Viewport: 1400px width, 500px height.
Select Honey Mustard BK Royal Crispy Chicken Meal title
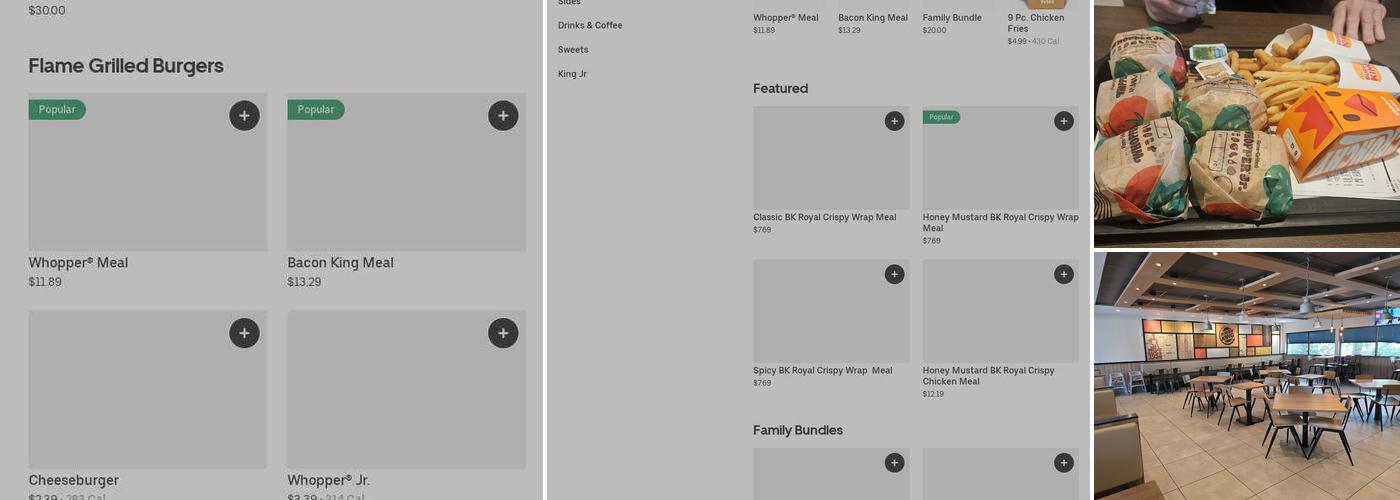click(x=989, y=376)
